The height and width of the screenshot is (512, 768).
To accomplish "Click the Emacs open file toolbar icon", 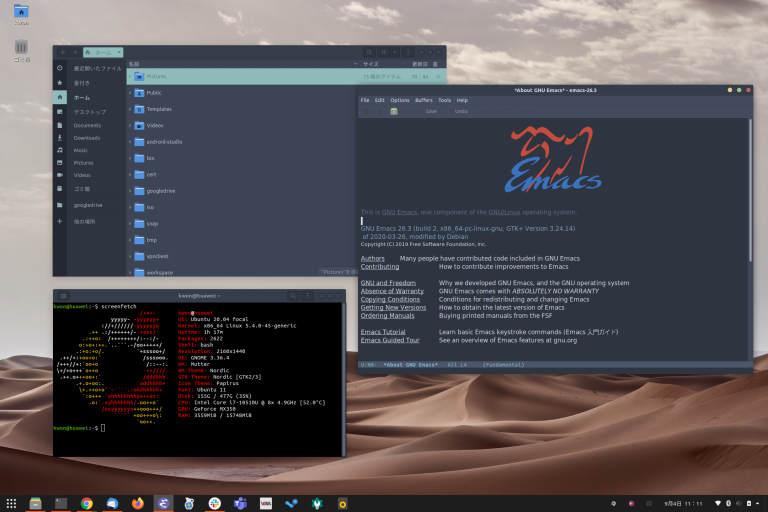I will click(x=380, y=112).
